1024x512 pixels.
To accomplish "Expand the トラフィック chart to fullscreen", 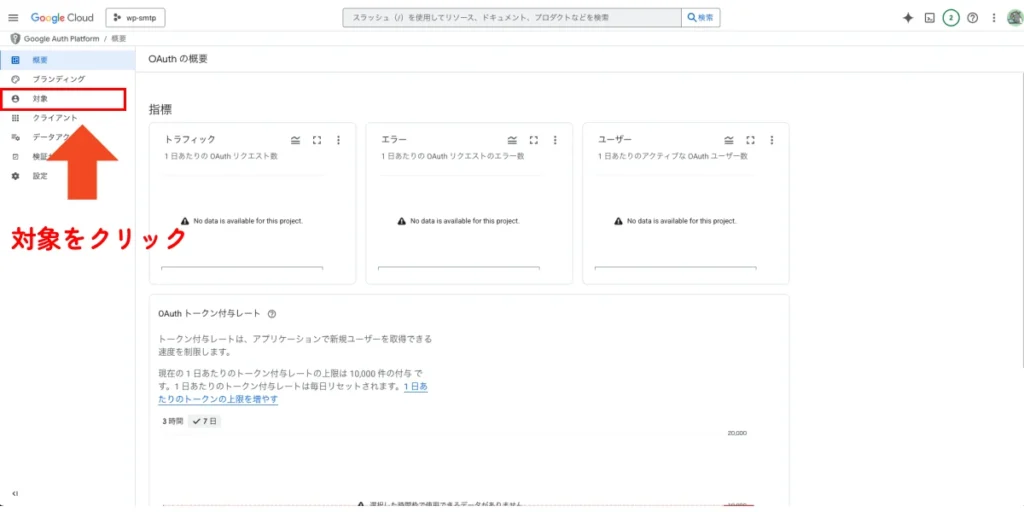I will (x=317, y=140).
